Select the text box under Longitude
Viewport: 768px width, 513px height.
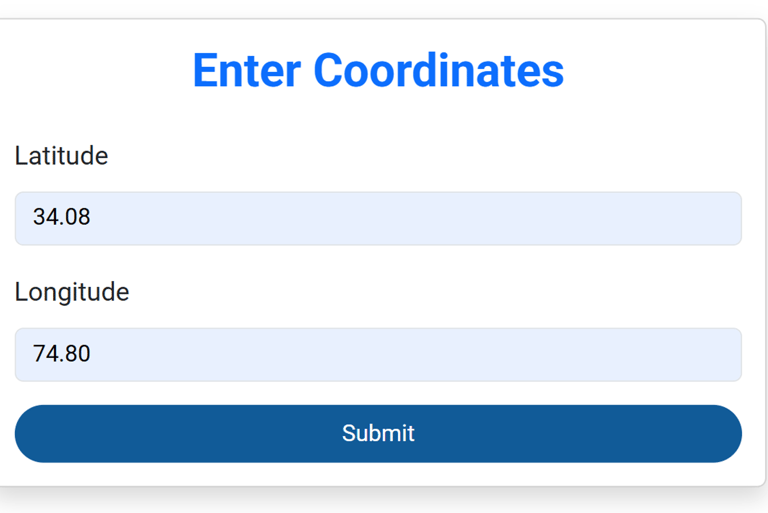pos(378,354)
